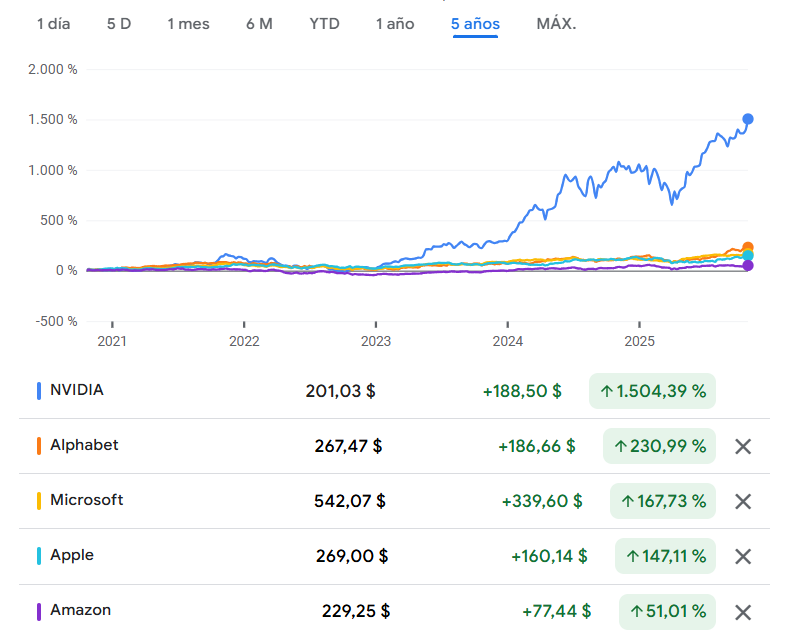Viewport: 787px width, 632px height.
Task: Select the MÁX. time range
Action: coord(556,24)
